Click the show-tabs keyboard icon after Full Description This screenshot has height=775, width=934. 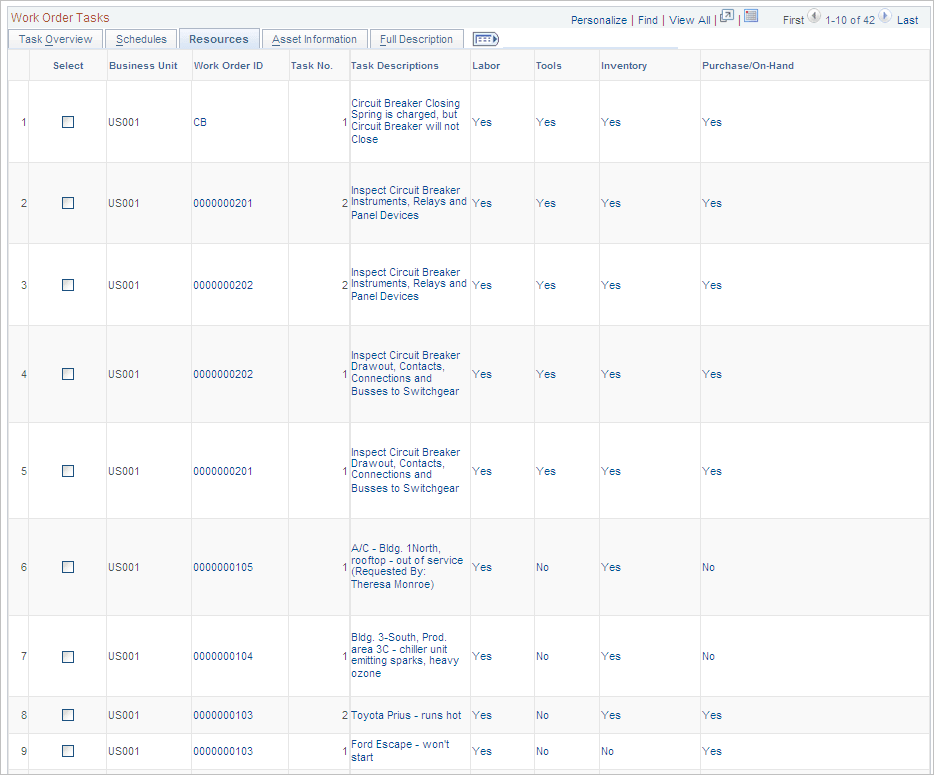pos(487,38)
